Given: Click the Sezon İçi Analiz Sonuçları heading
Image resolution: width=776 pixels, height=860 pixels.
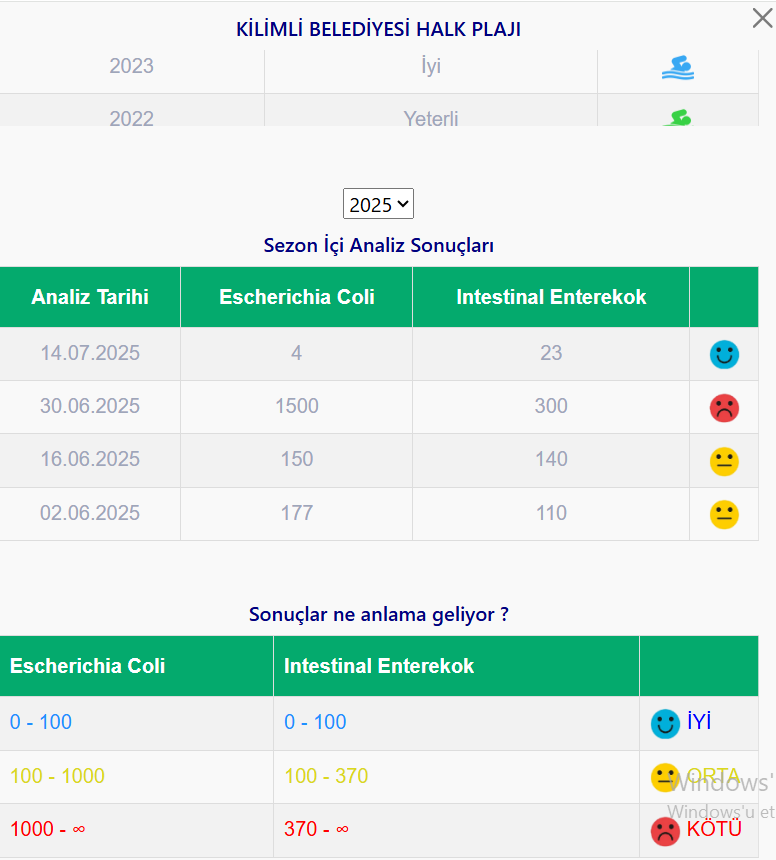Looking at the screenshot, I should click(378, 245).
